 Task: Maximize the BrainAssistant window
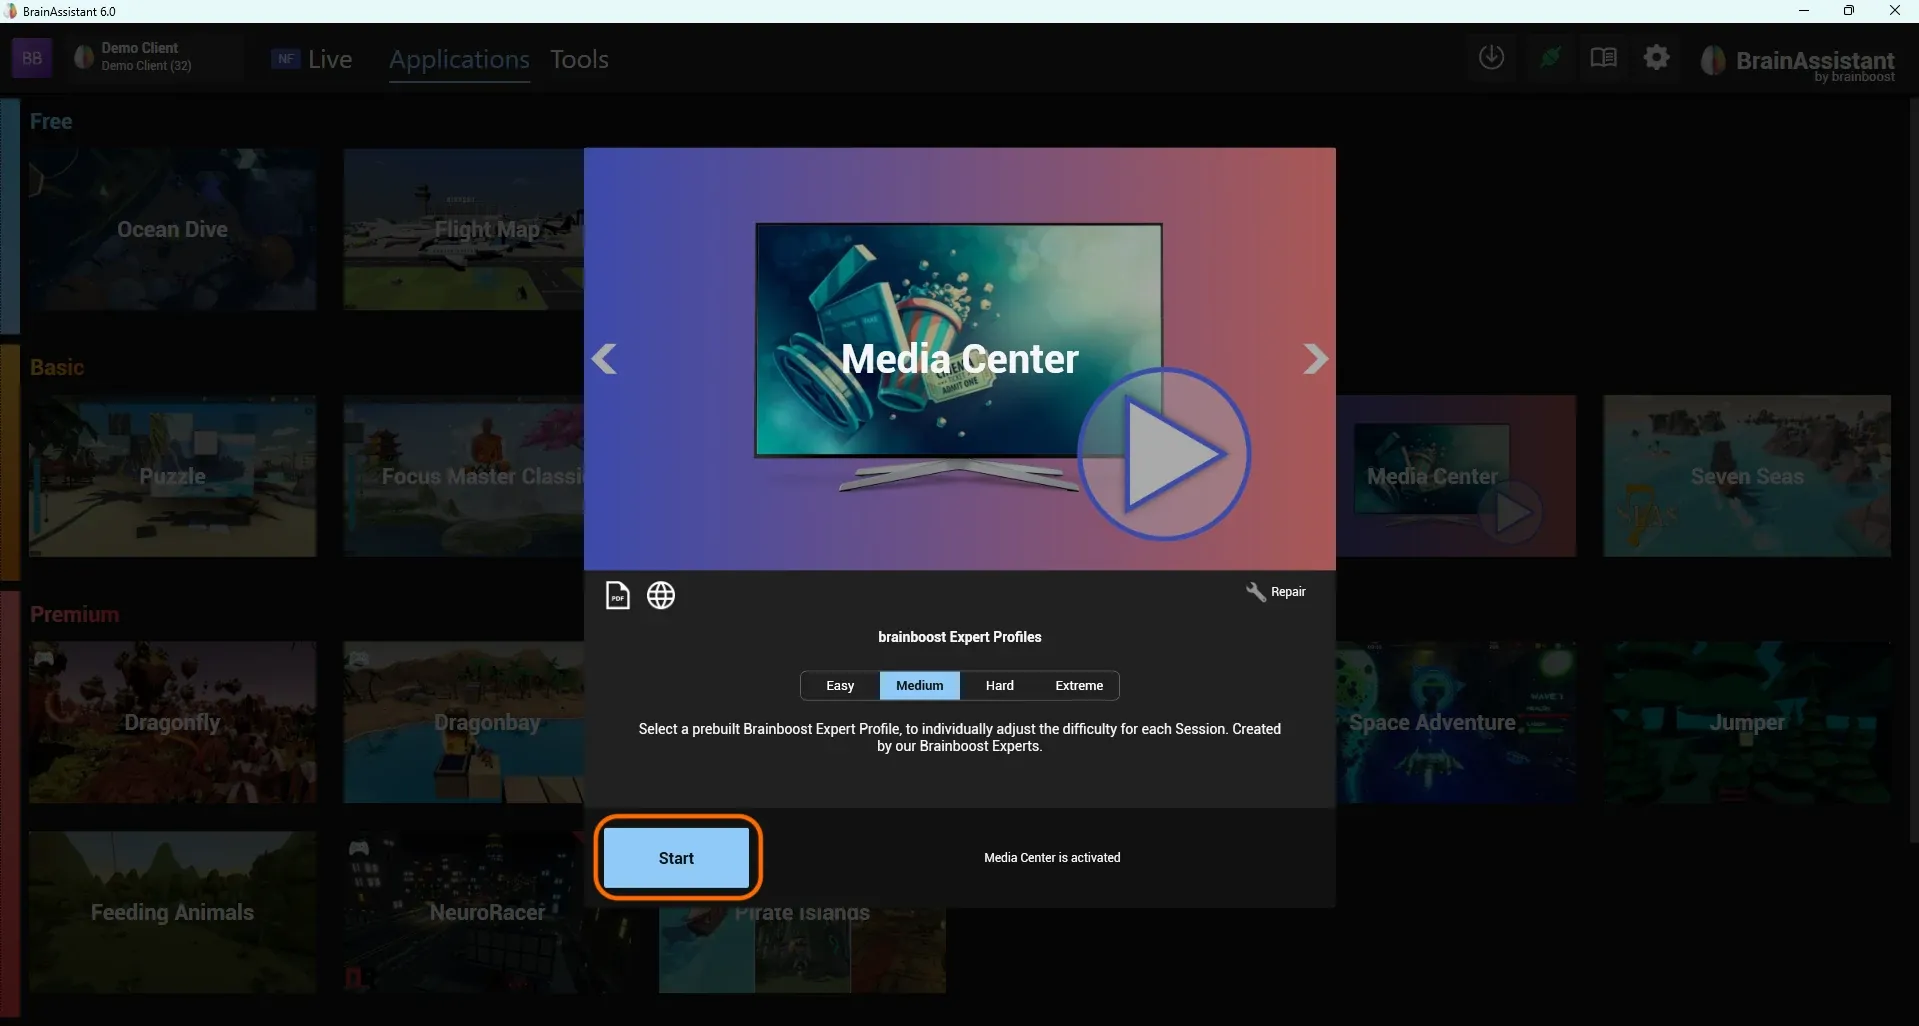1849,11
